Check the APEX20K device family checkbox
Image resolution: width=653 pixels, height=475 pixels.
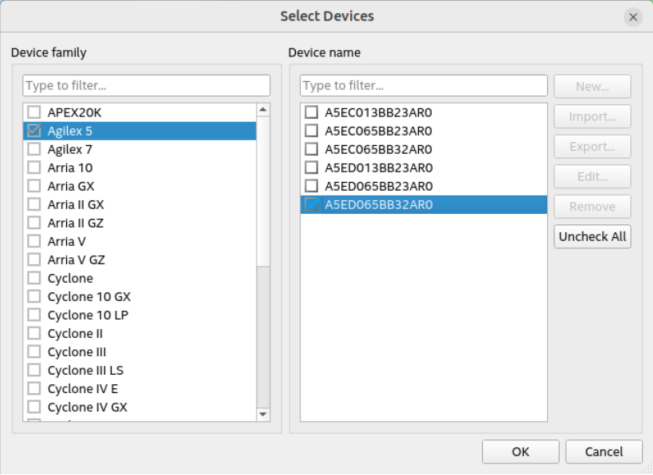pyautogui.click(x=34, y=112)
